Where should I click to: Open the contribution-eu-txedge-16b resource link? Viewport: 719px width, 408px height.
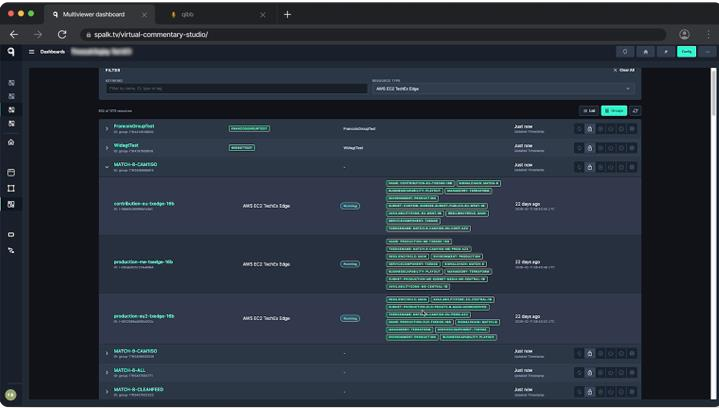click(144, 204)
